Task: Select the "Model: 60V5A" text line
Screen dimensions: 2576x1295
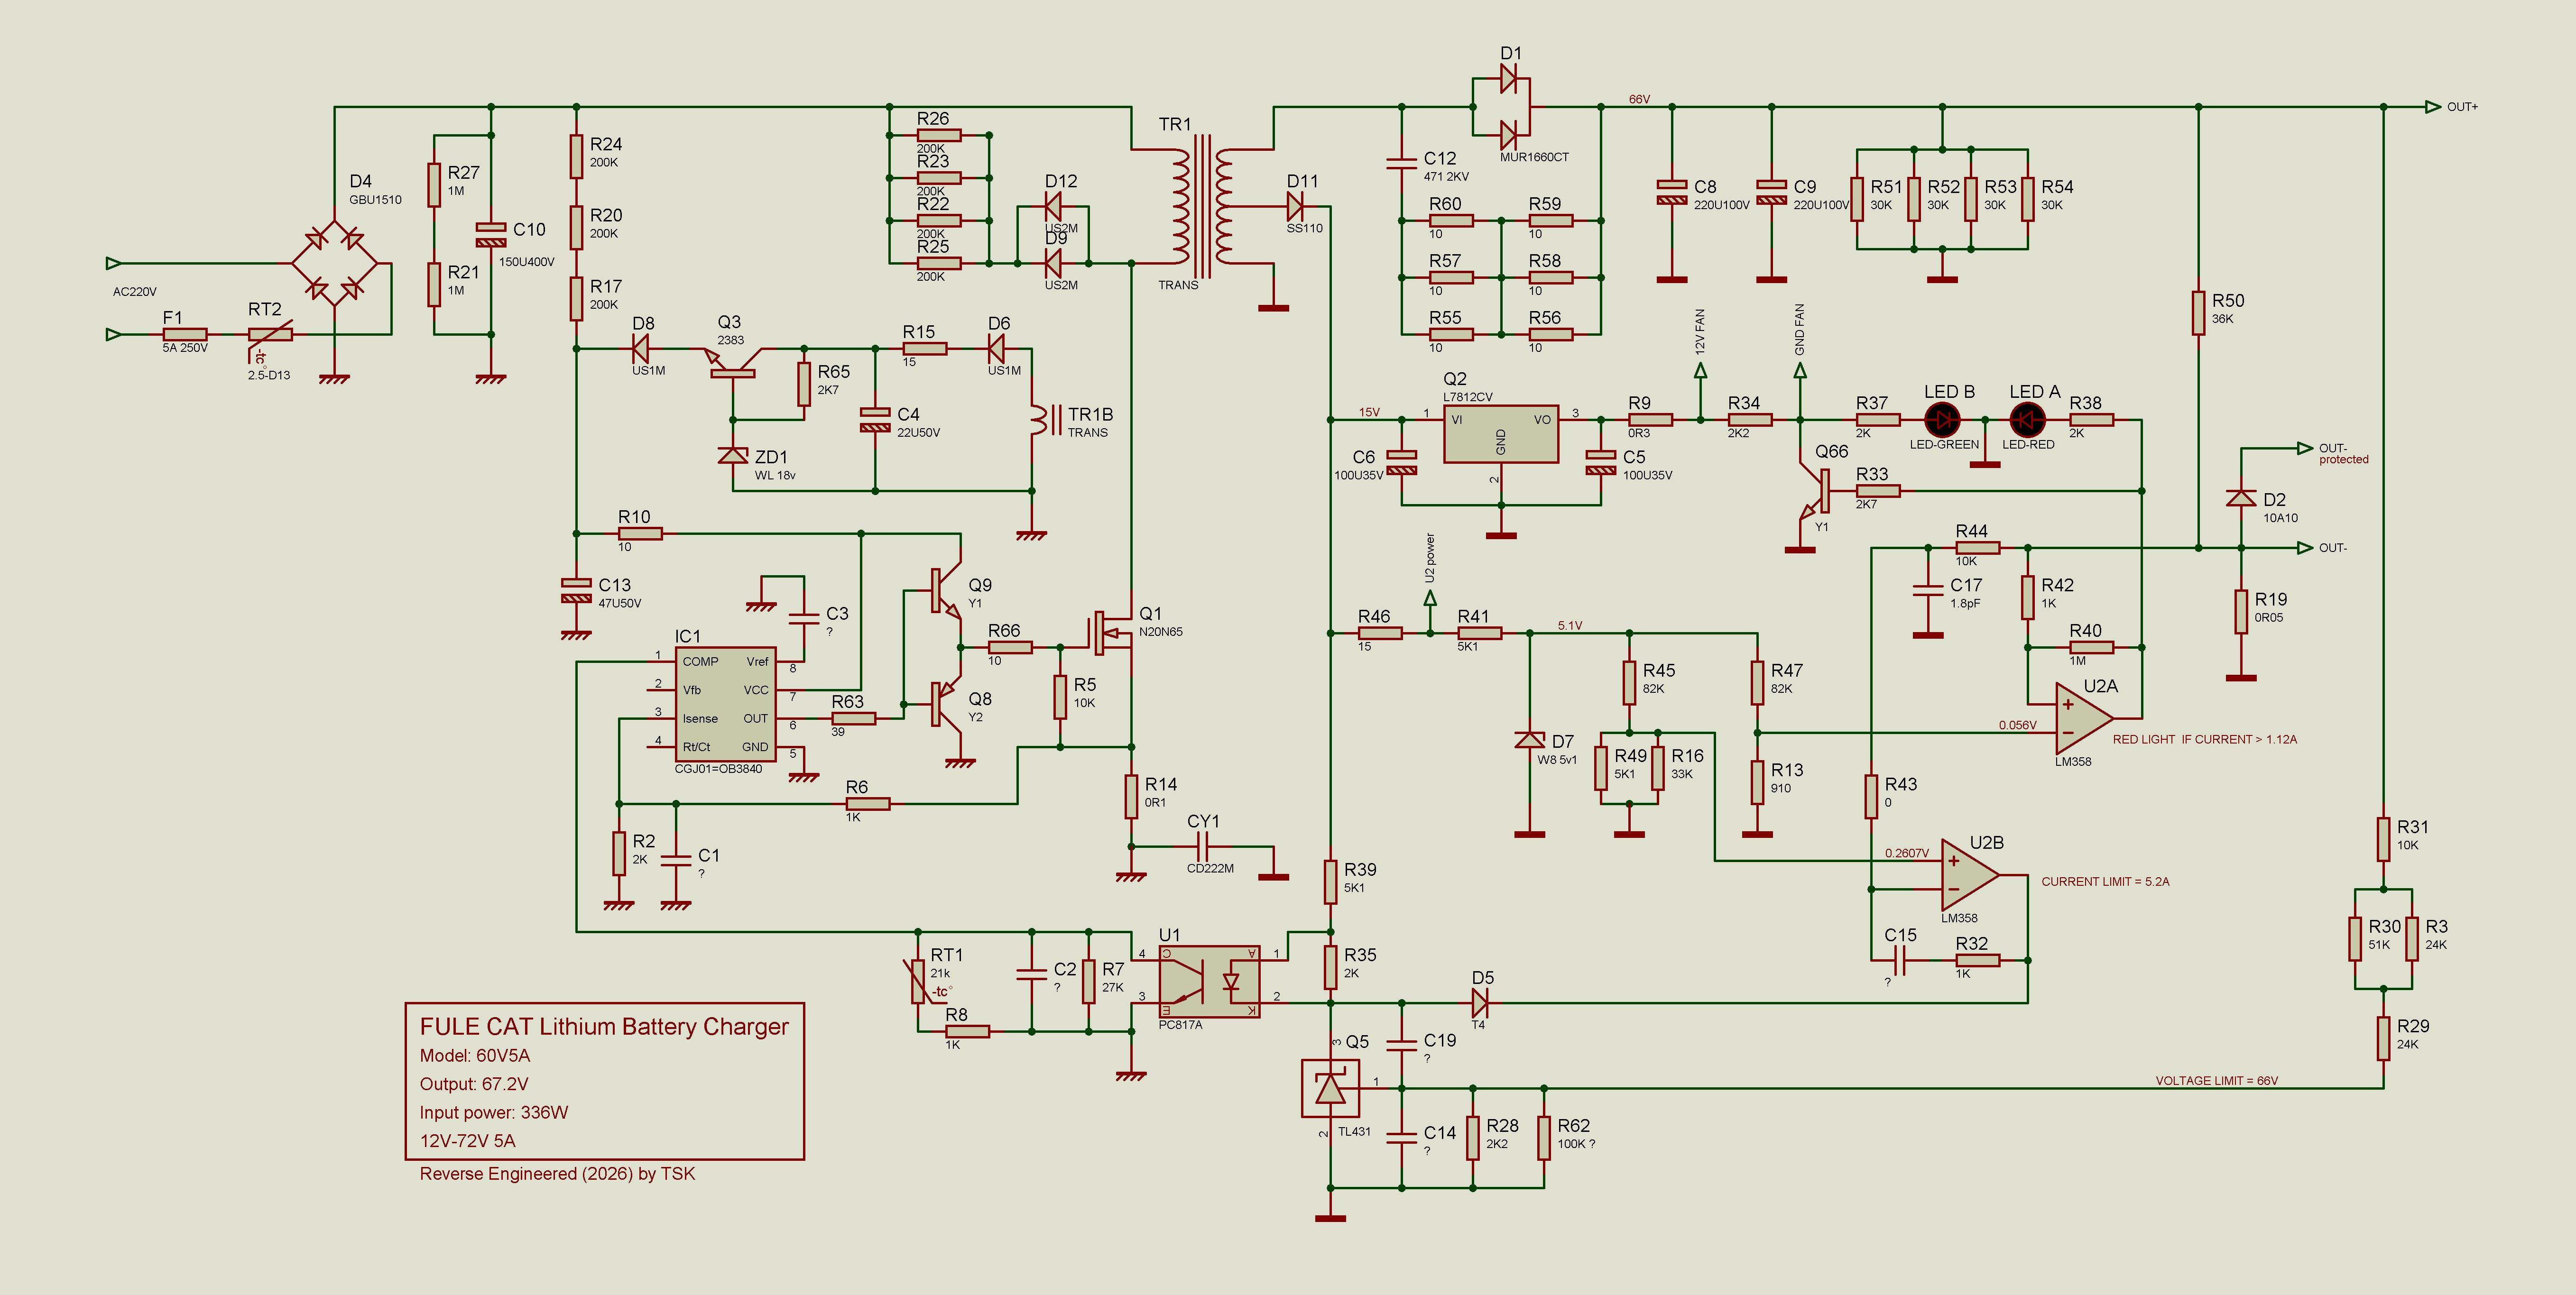Action: 475,1056
